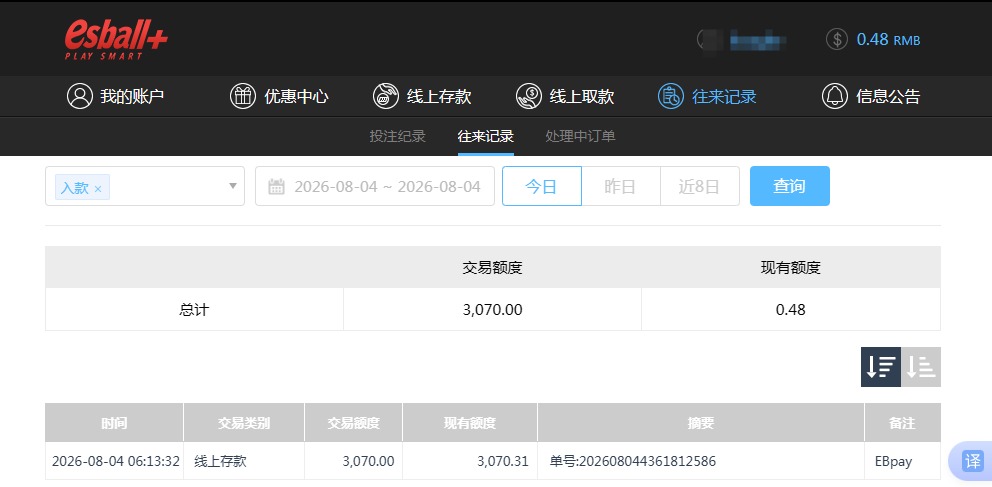Click the 现有额度 header in summary table
The image size is (992, 487).
point(791,268)
